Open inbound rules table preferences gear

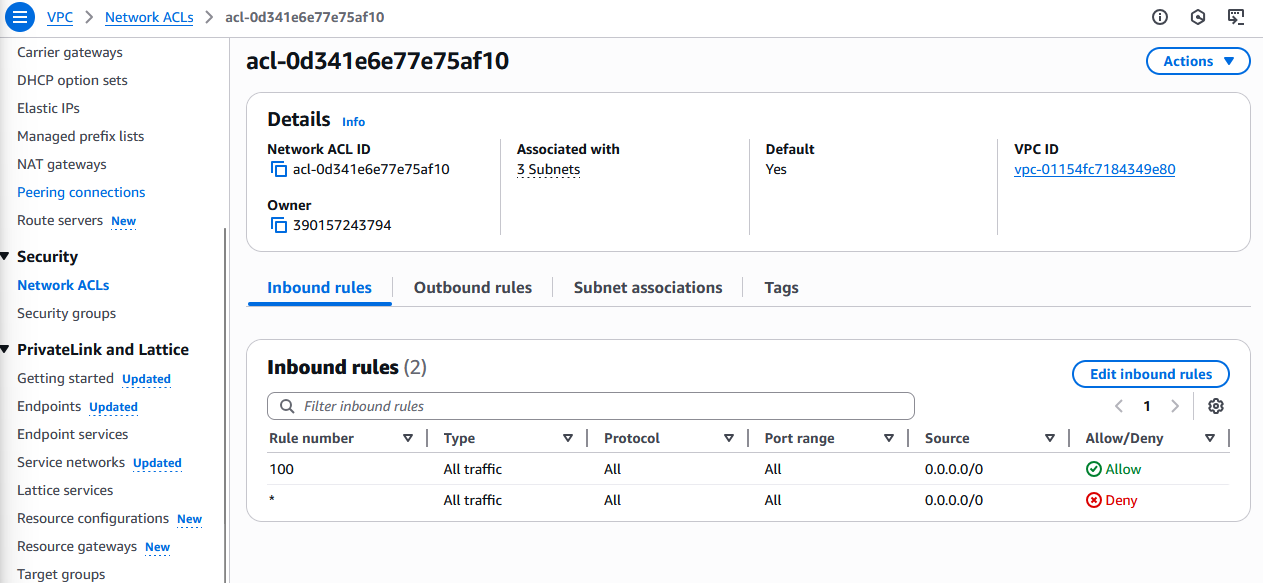(1215, 406)
